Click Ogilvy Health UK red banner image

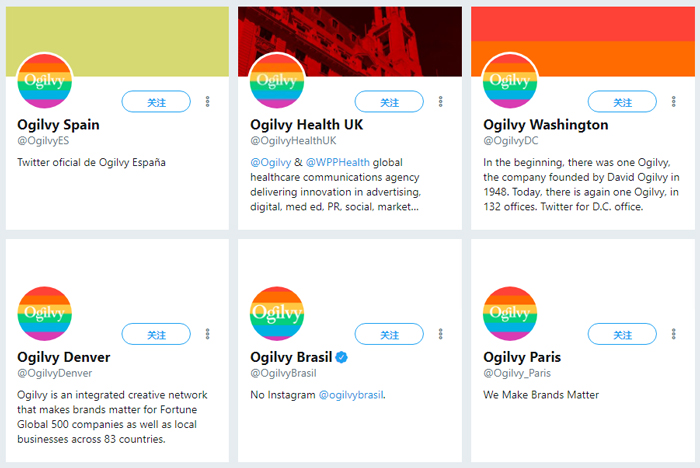(350, 42)
